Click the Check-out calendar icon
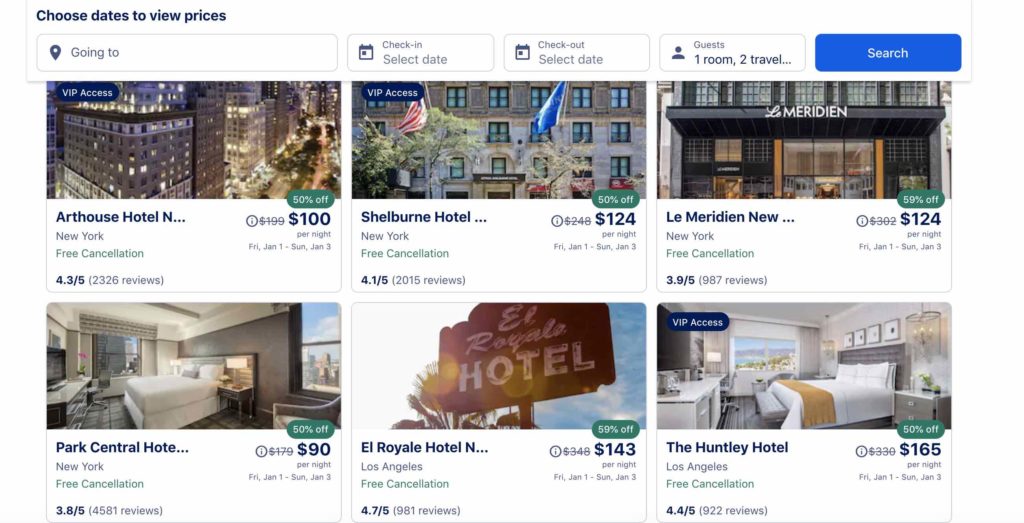Screen dimensions: 1024x523 pos(522,52)
